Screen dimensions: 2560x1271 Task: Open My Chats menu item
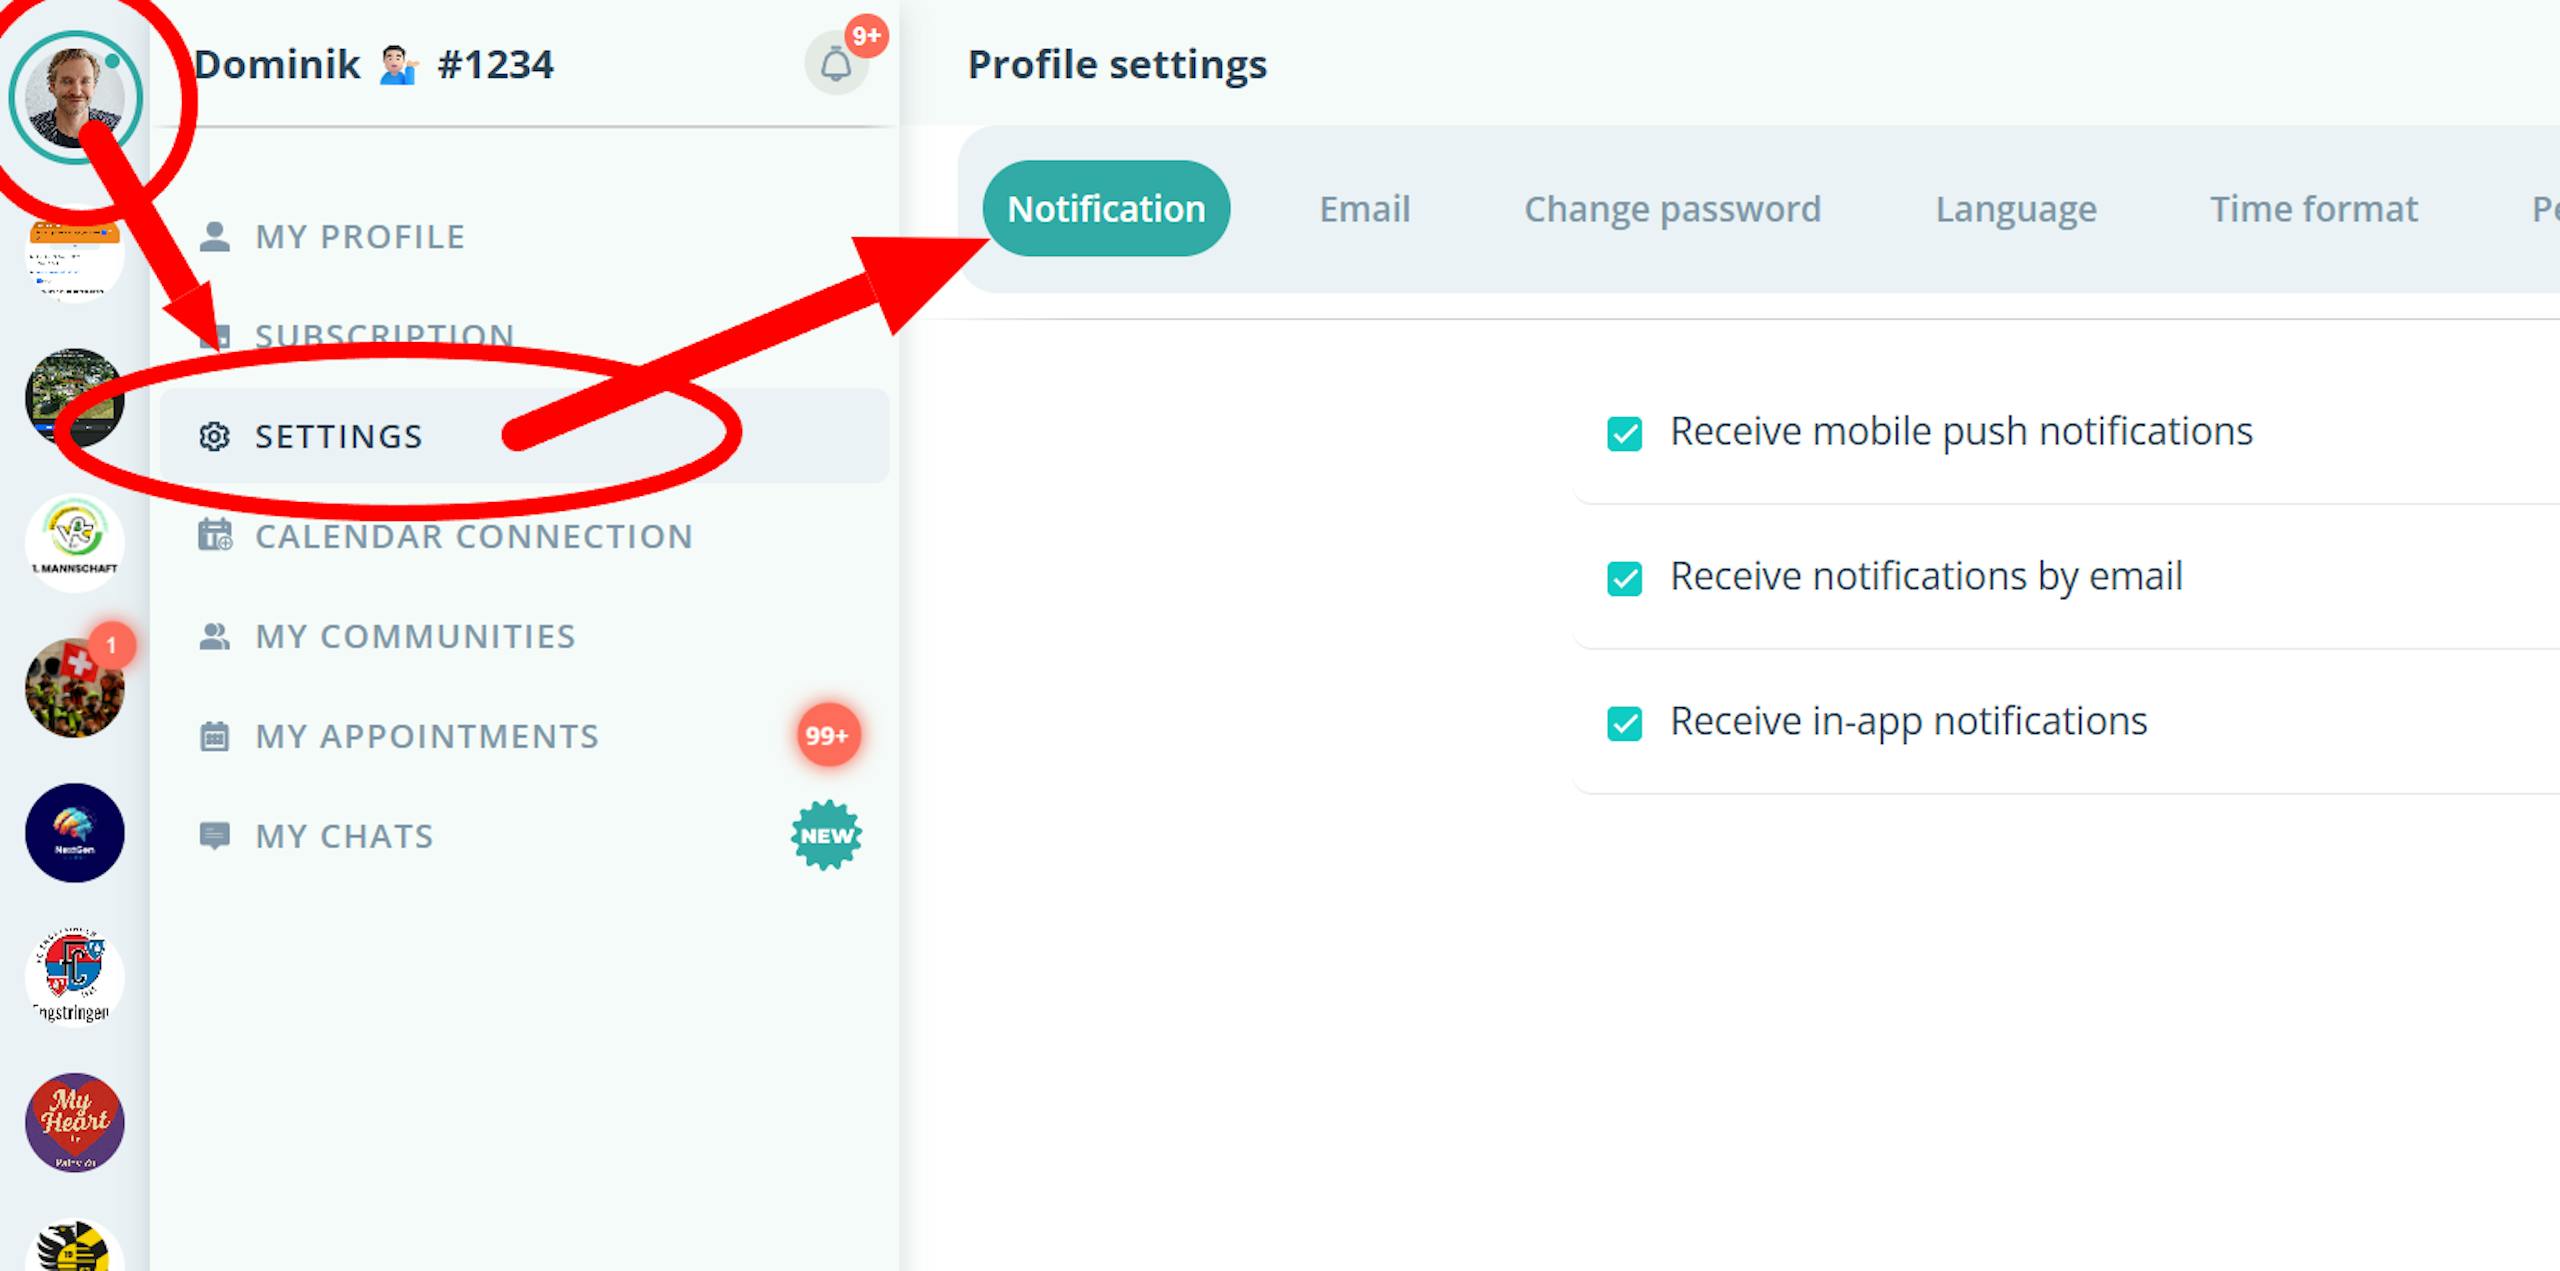click(344, 836)
